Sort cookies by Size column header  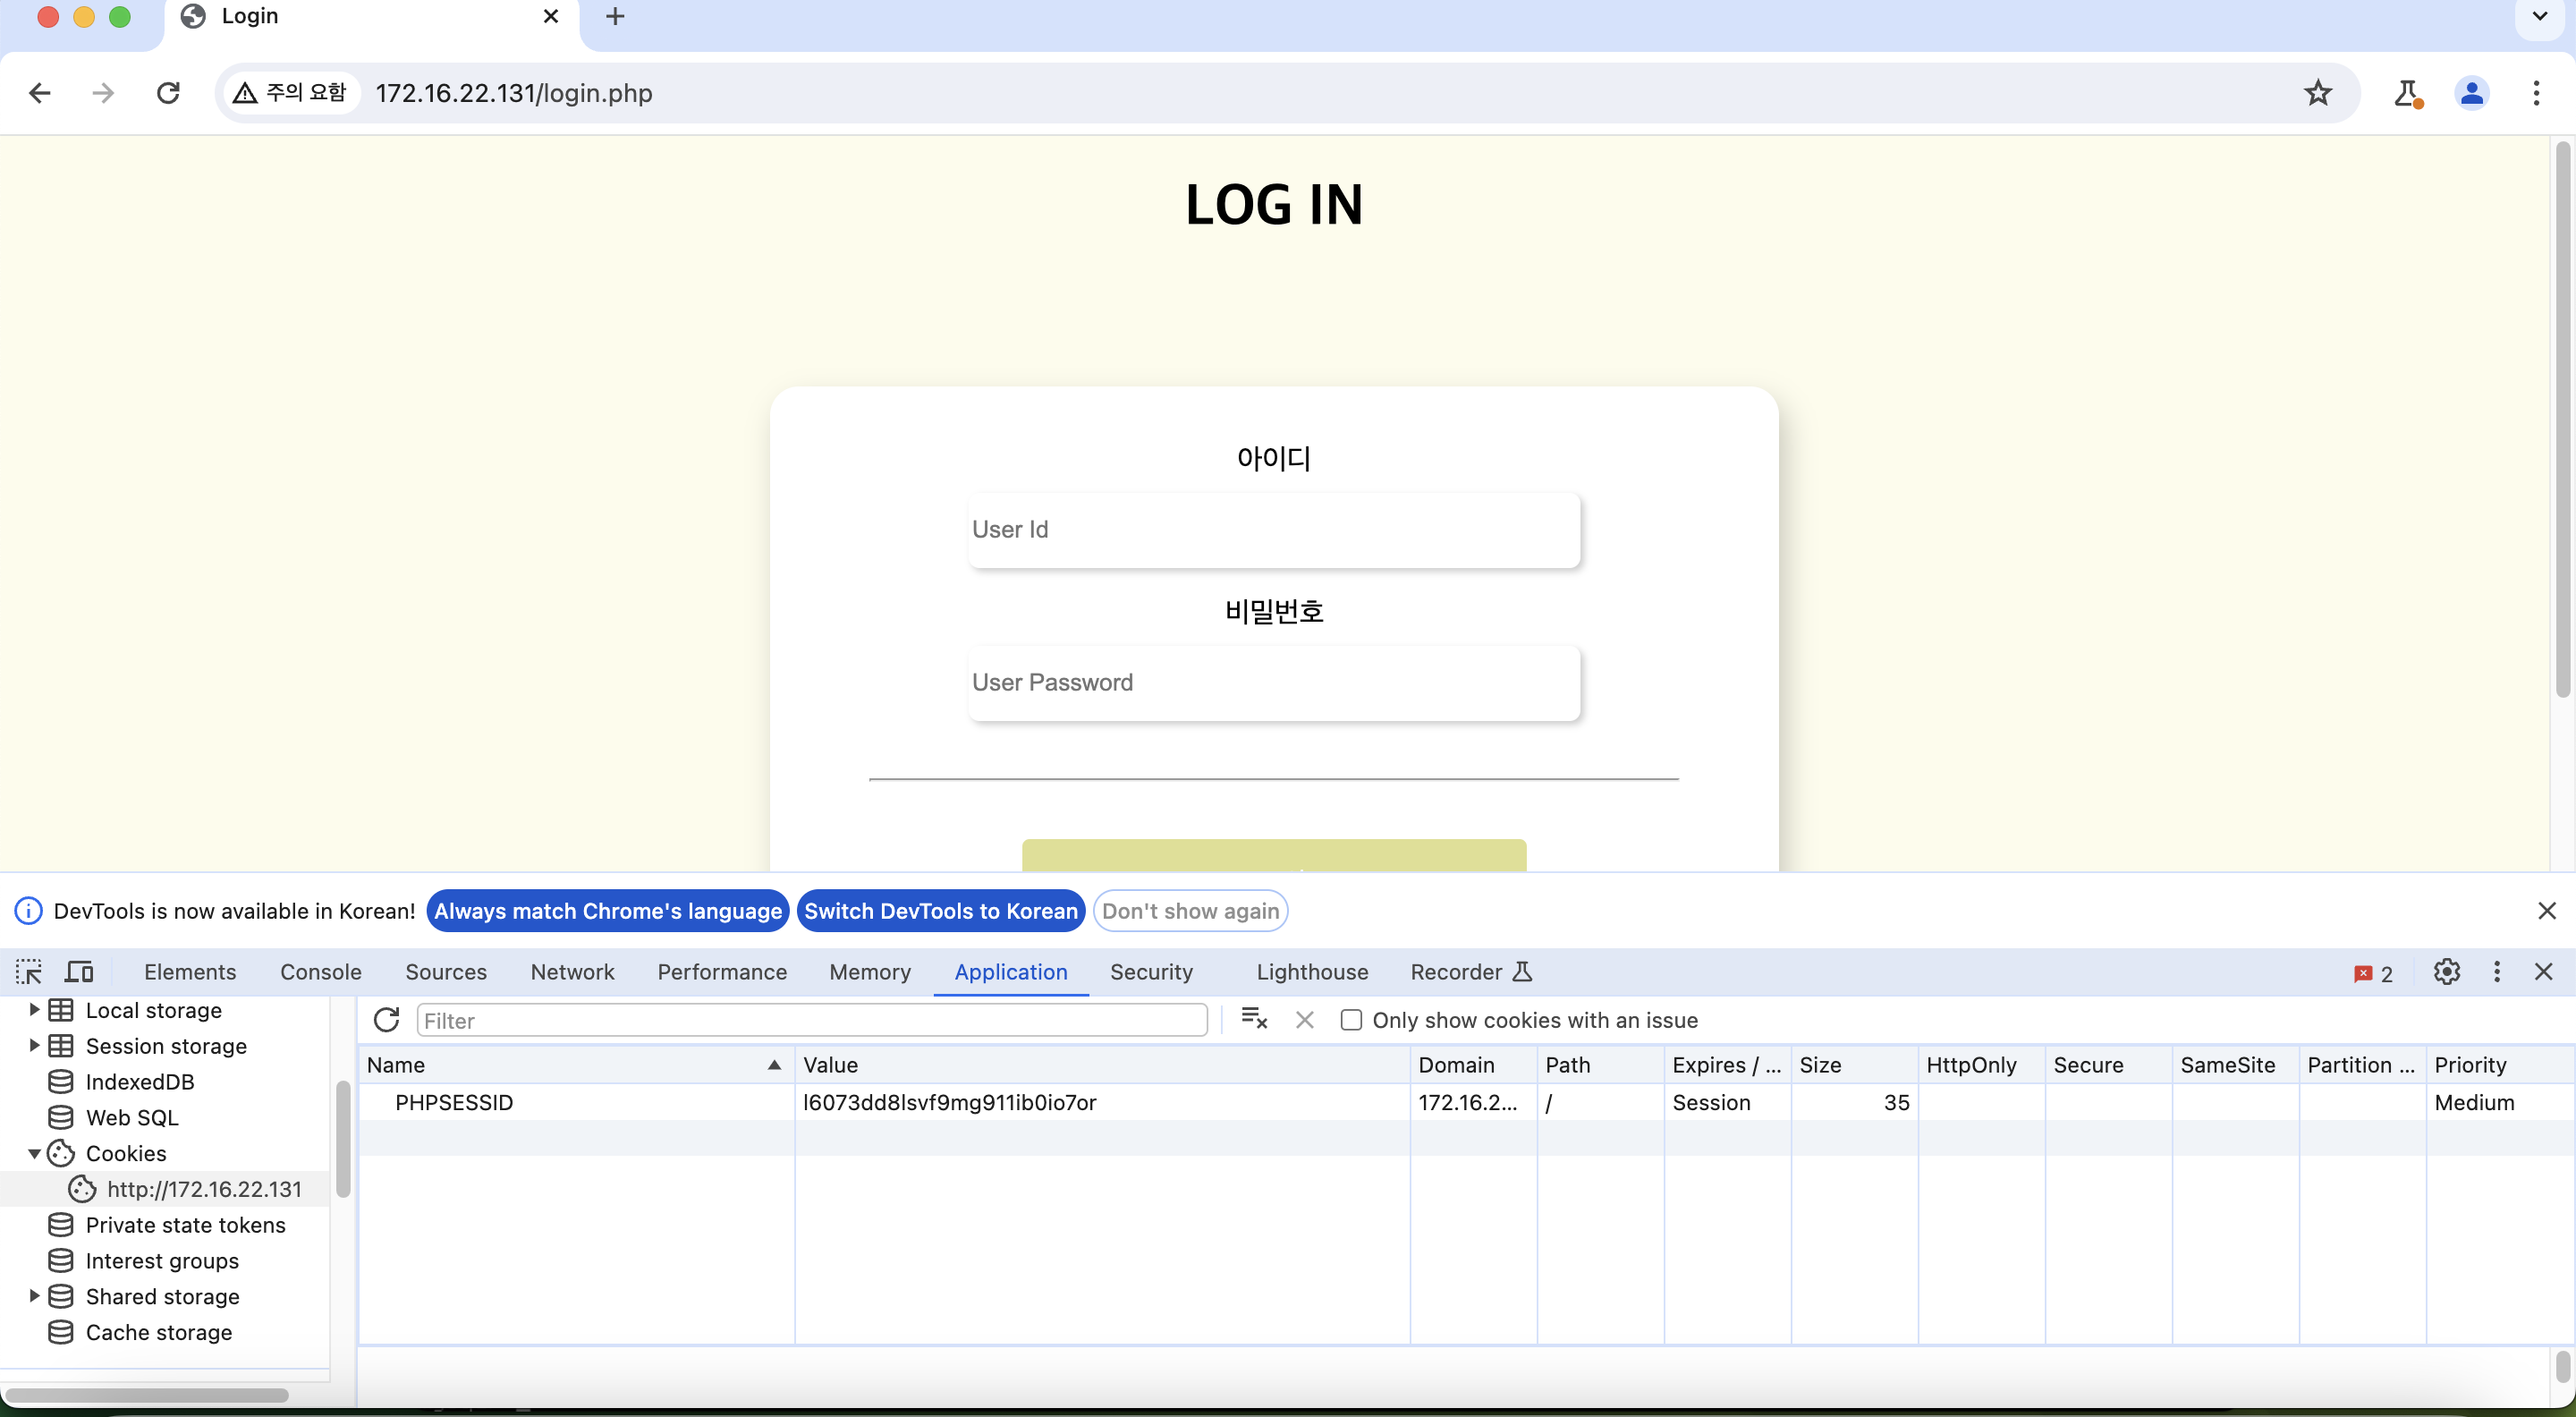1854,1065
